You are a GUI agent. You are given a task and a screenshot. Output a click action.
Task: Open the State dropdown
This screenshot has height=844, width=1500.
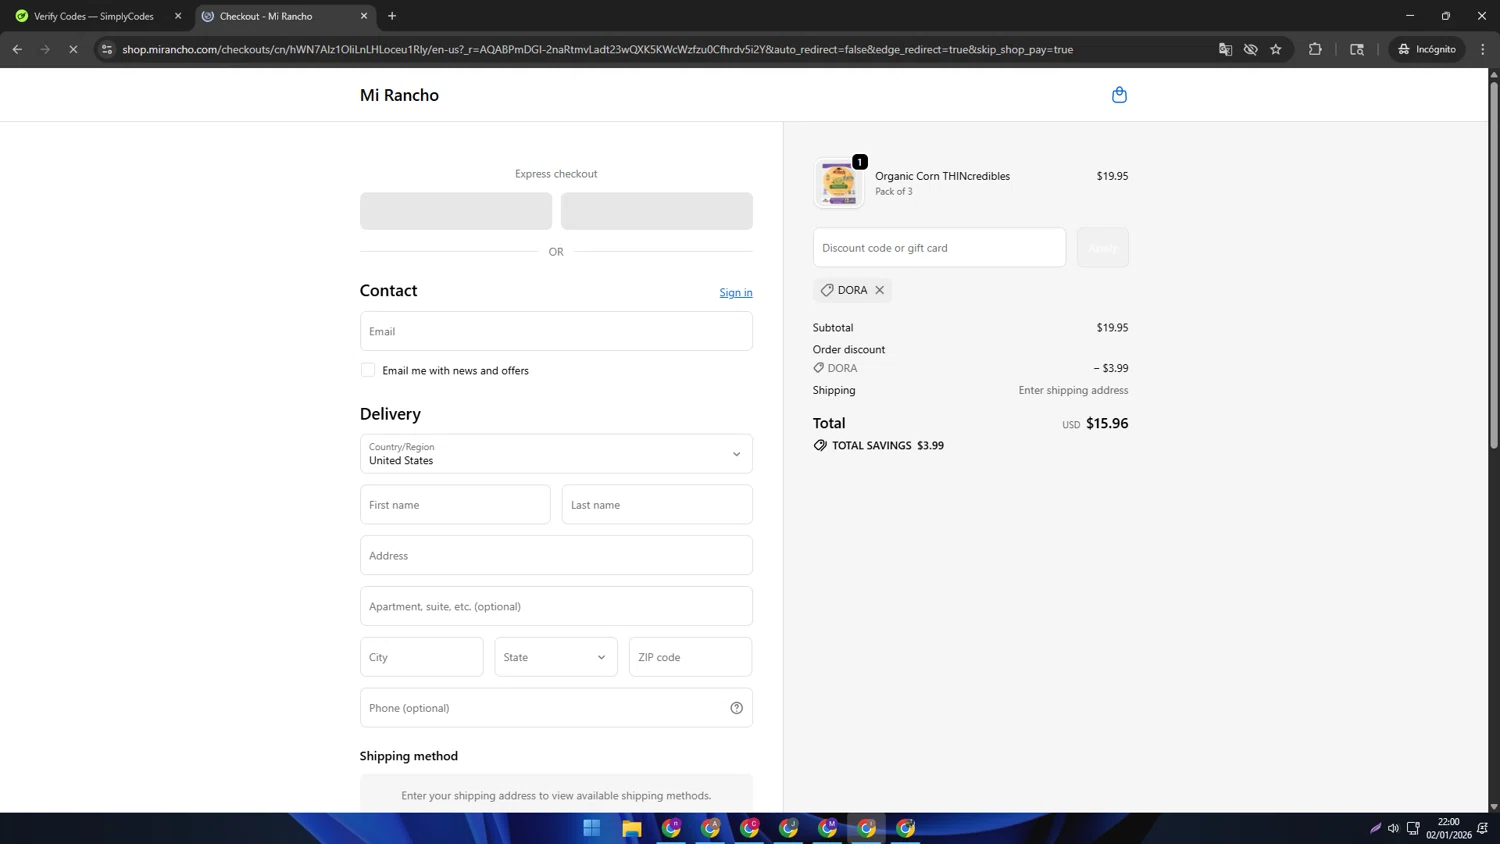click(556, 657)
